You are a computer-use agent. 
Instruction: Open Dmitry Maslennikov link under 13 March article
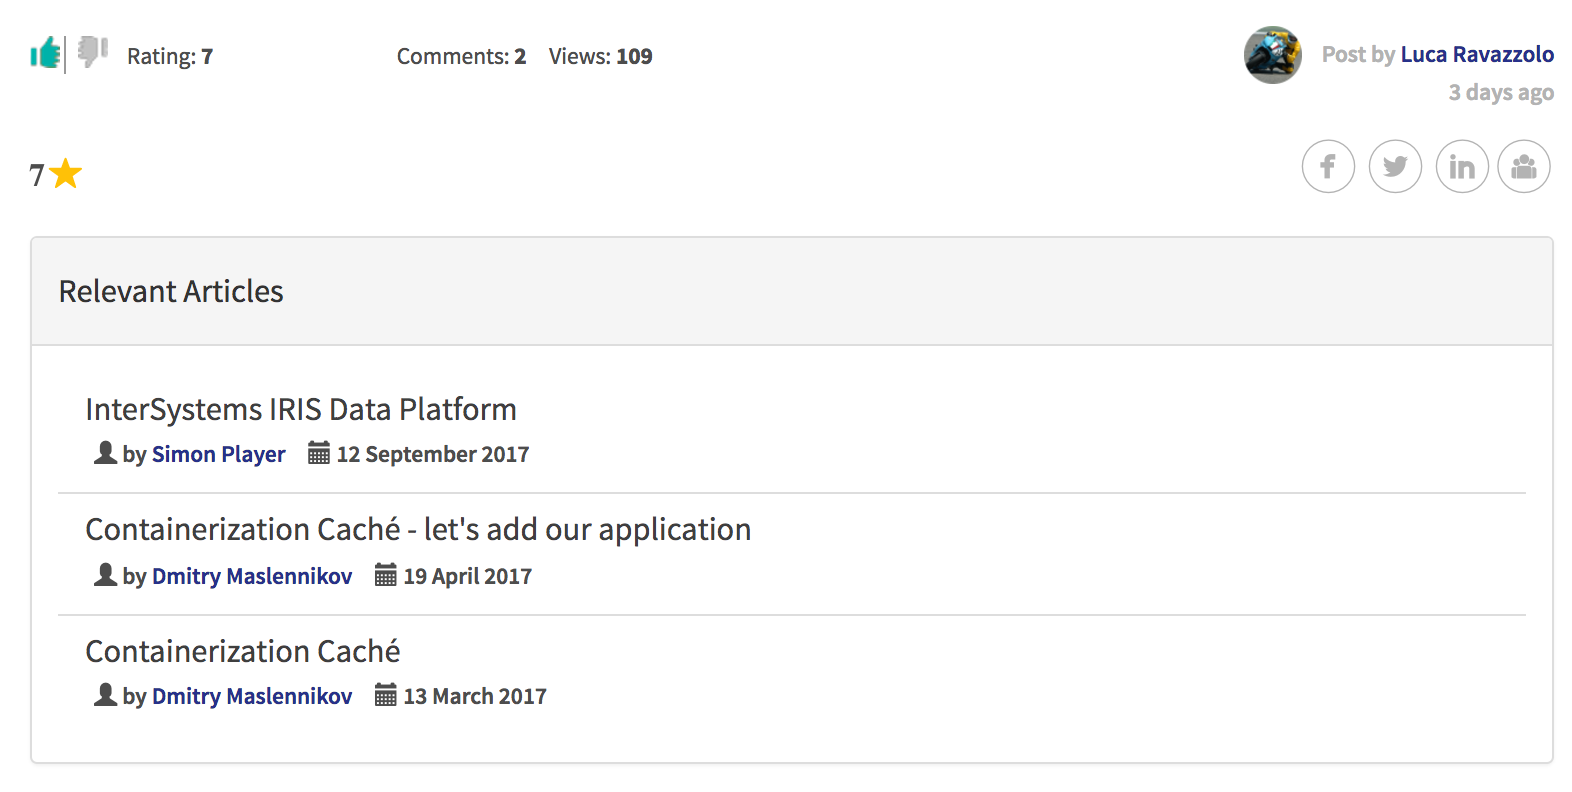coord(252,696)
